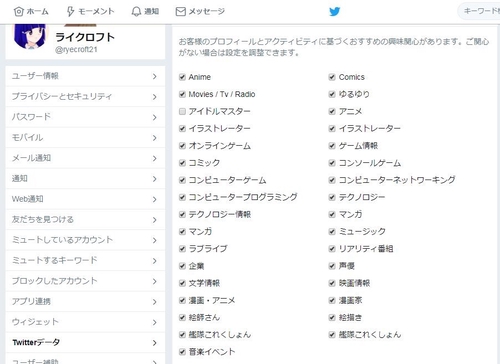Screen dimensions: 500x364
Task: Click the chevron beside Web通知
Action: [154, 199]
